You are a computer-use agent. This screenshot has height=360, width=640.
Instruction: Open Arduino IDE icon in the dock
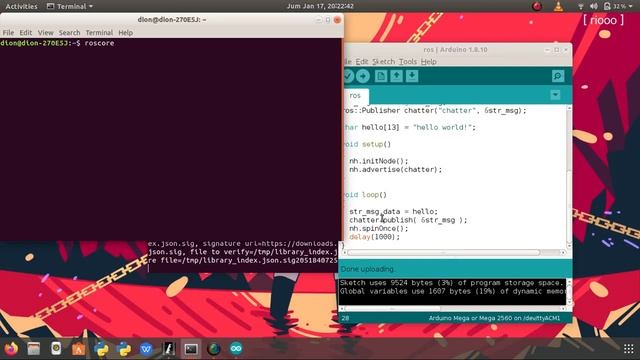236,349
